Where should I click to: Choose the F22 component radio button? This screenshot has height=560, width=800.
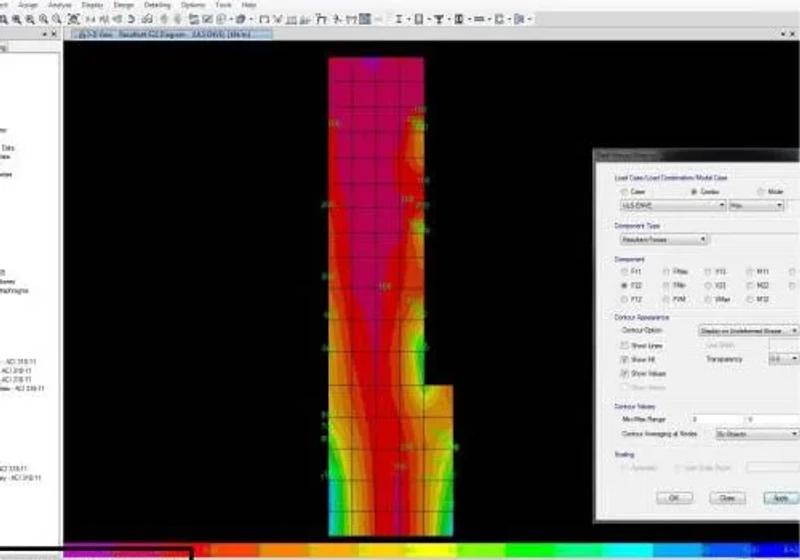point(624,286)
